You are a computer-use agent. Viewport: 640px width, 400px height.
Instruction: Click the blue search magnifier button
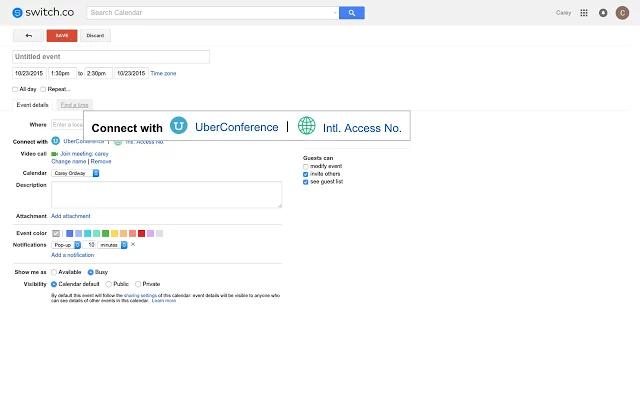351,13
